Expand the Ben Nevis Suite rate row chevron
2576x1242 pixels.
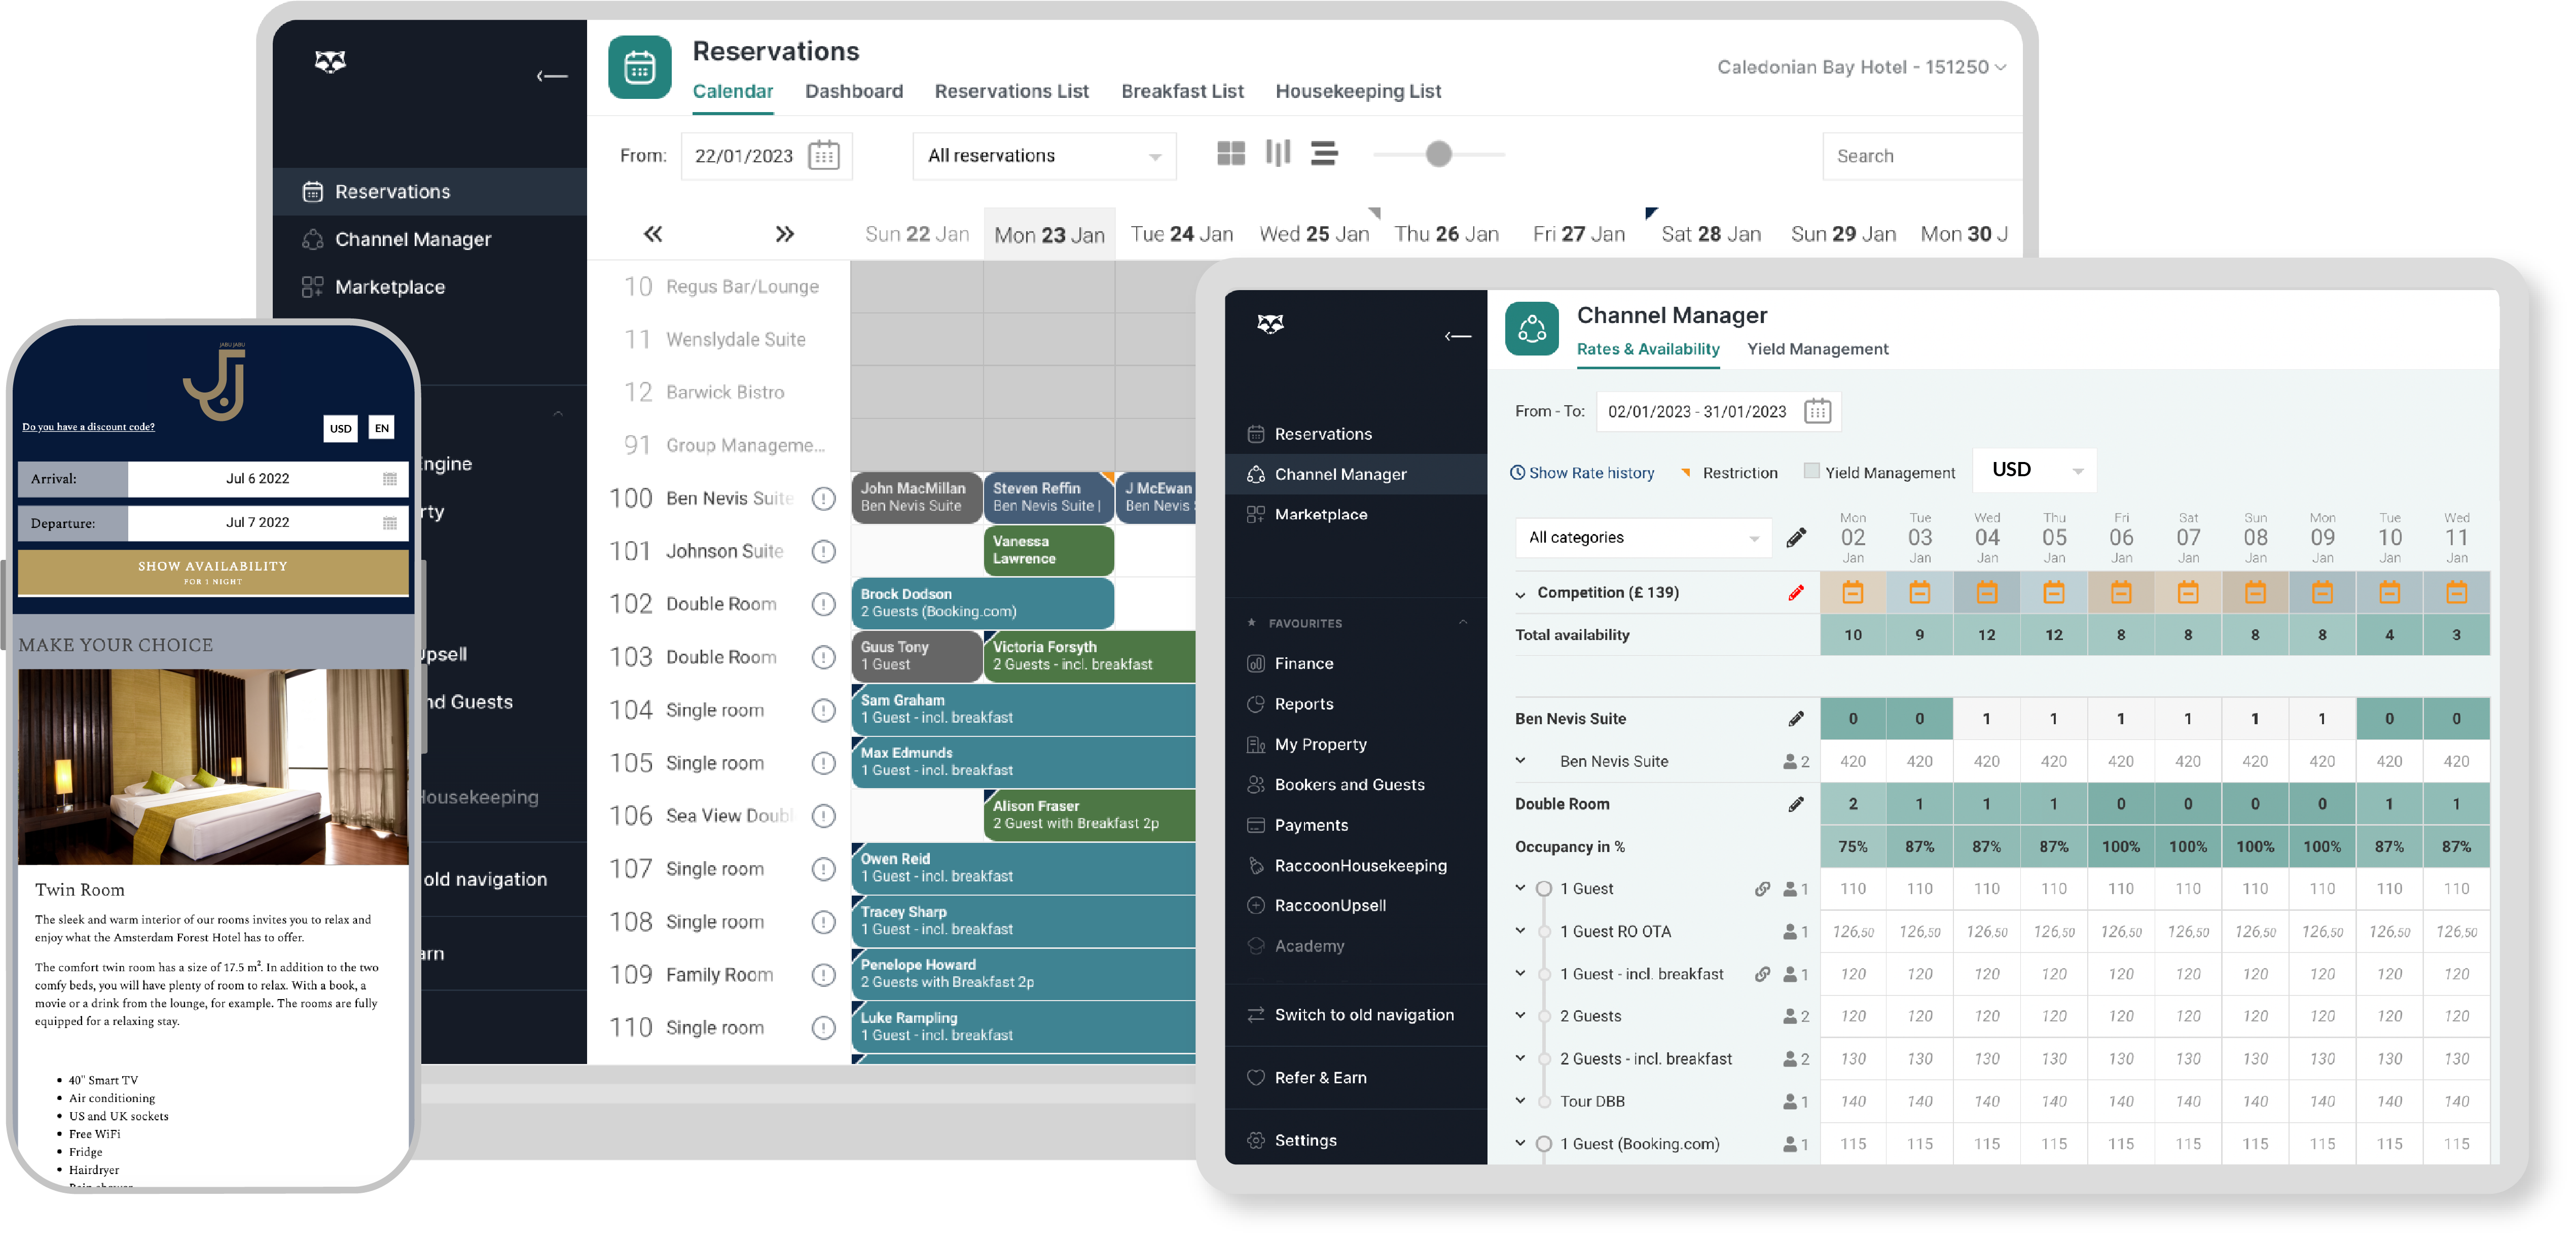coord(1520,761)
